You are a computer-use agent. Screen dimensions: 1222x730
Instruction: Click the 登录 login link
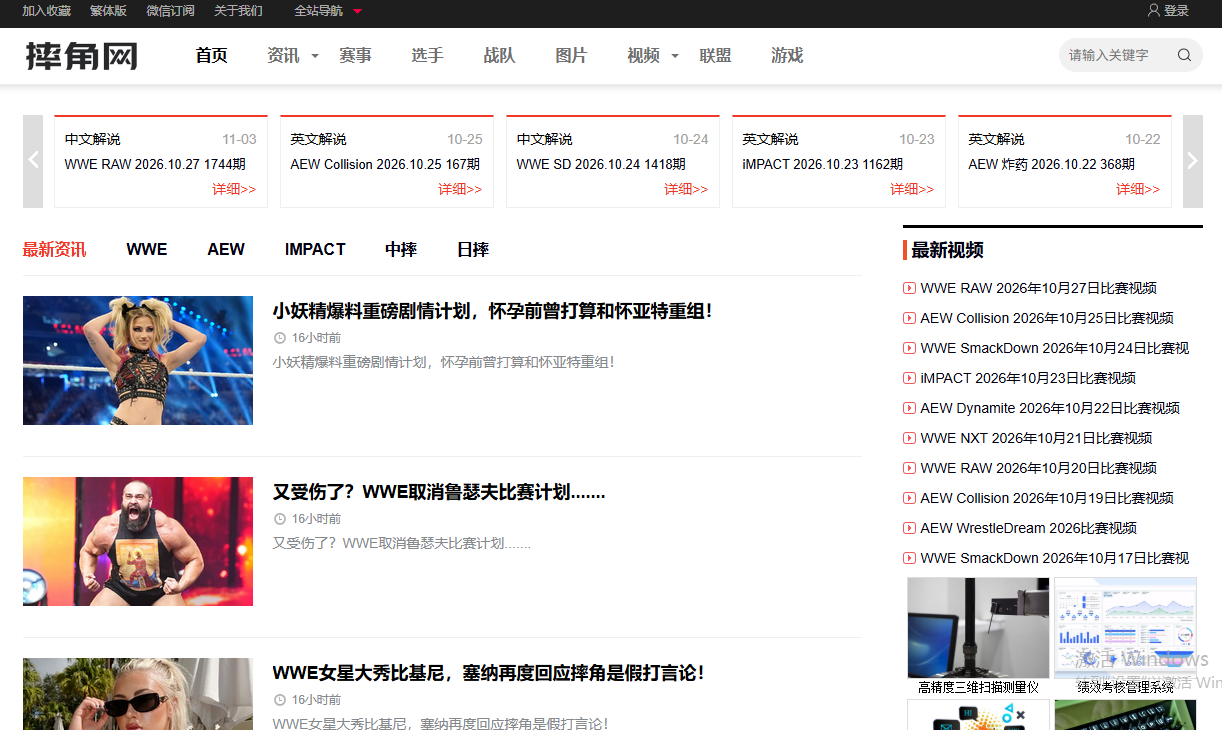pyautogui.click(x=1177, y=11)
